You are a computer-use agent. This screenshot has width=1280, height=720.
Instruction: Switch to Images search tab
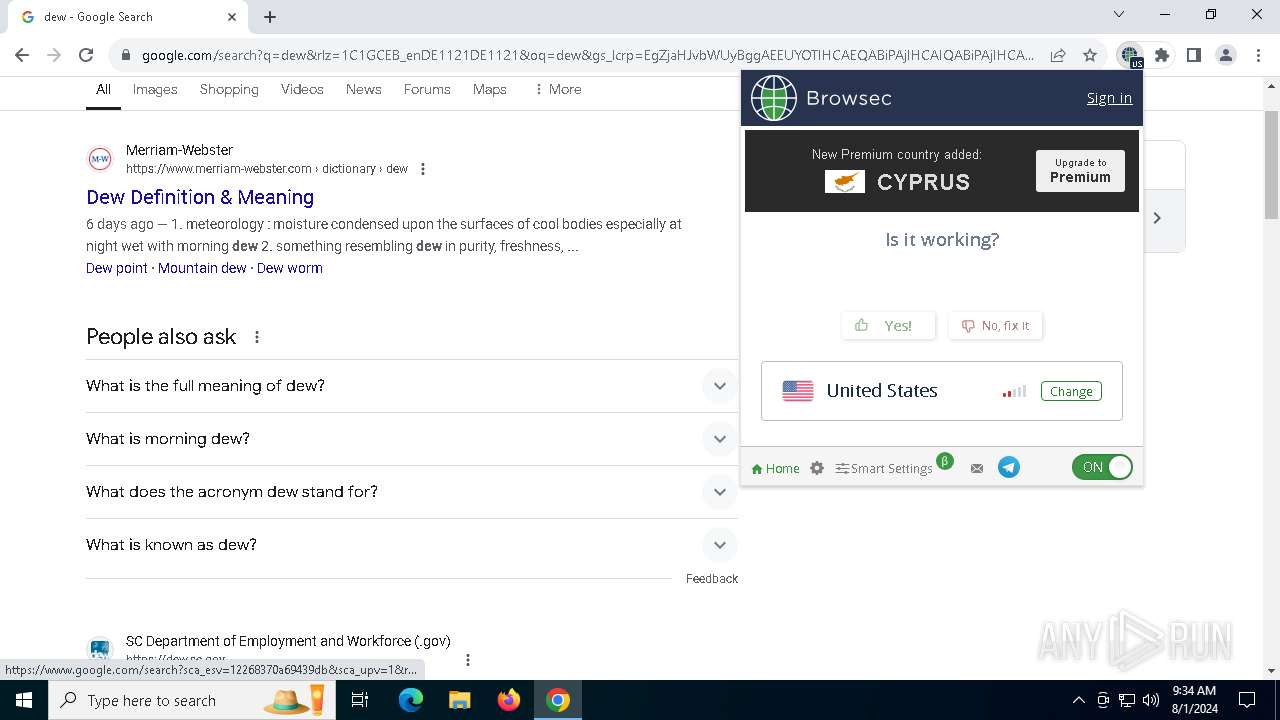[x=155, y=89]
